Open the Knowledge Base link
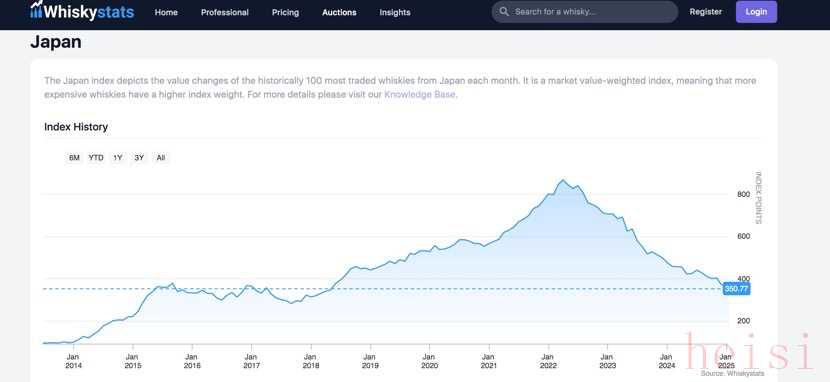 click(x=420, y=95)
